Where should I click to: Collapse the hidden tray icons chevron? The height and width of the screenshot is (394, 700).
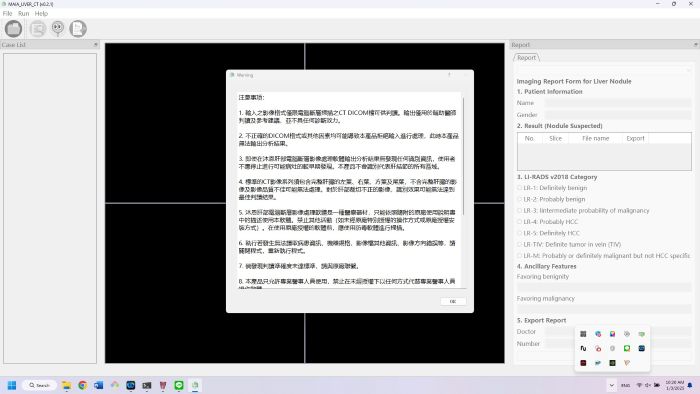612,385
